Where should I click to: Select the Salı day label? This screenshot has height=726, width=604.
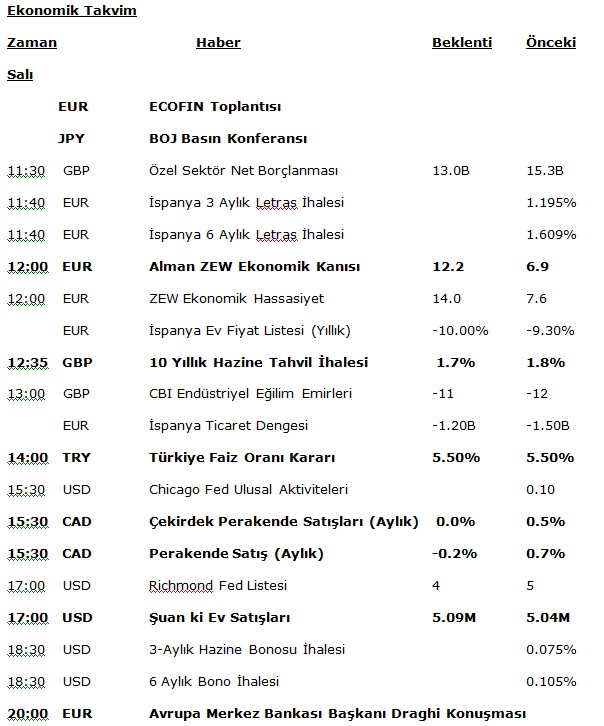20,75
